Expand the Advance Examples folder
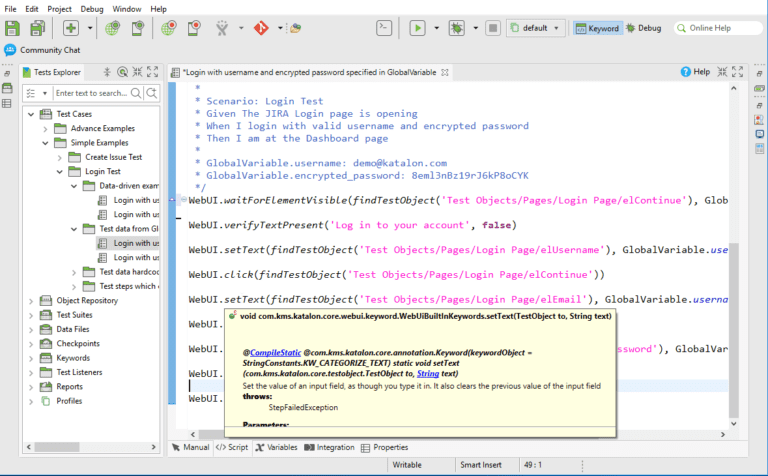 click(46, 128)
